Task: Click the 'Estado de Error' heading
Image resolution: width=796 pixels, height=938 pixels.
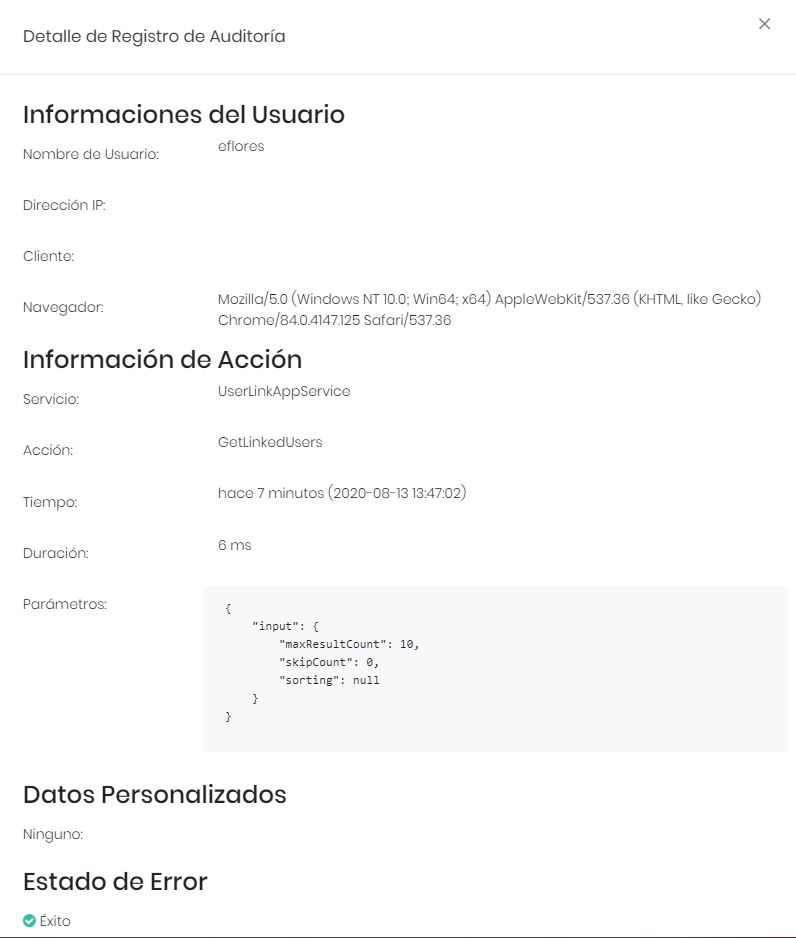Action: (x=115, y=882)
